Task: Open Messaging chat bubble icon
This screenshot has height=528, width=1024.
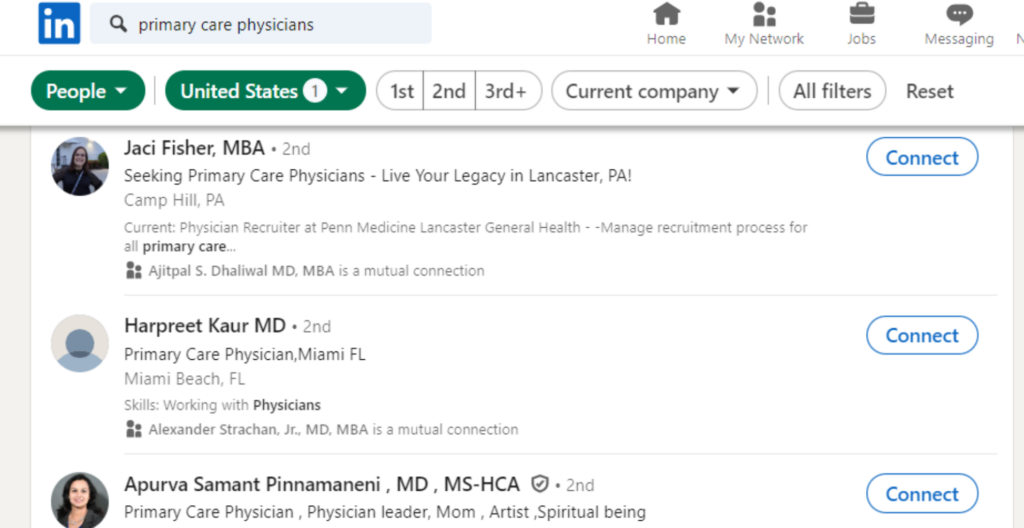Action: click(x=959, y=15)
